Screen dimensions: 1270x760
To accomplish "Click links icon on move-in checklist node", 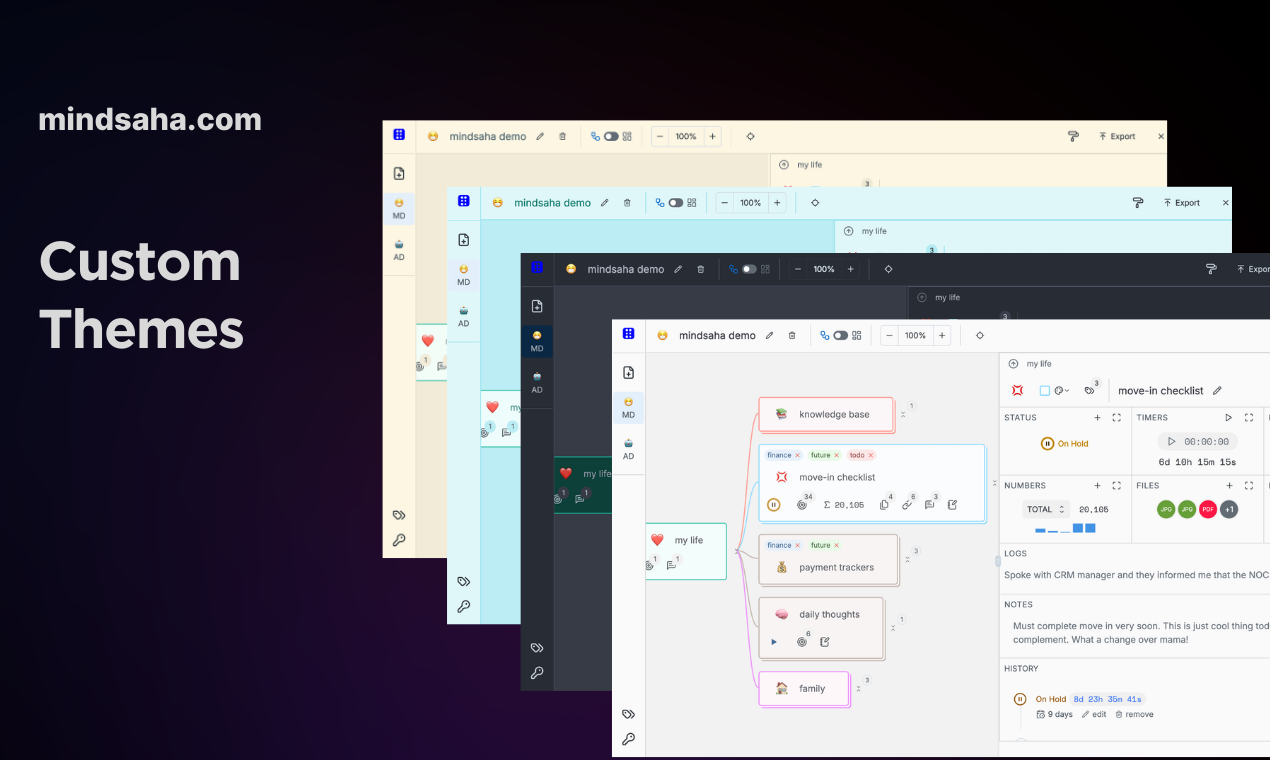I will click(x=906, y=505).
